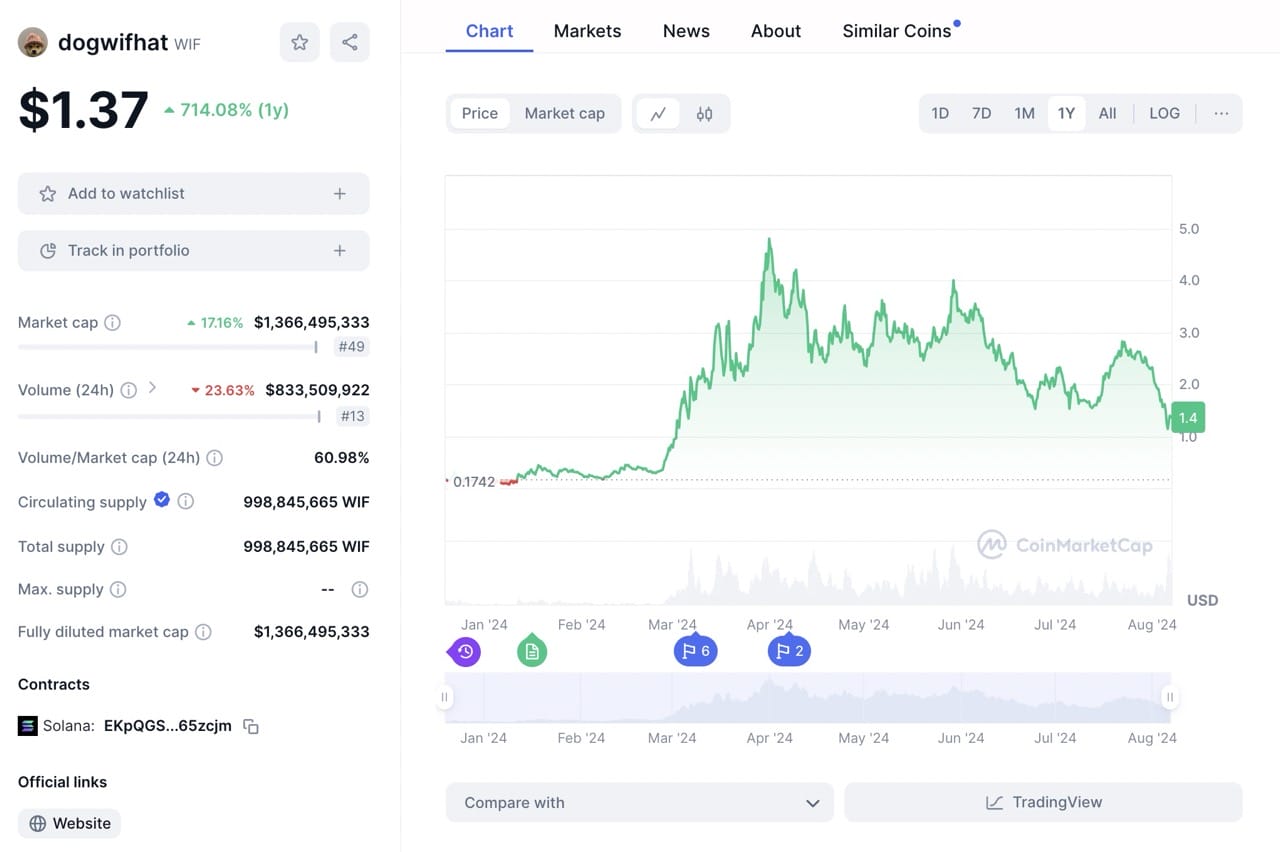The height and width of the screenshot is (852, 1280).
Task: Click the EKpQGS...65zcjm contract address
Action: 167,726
